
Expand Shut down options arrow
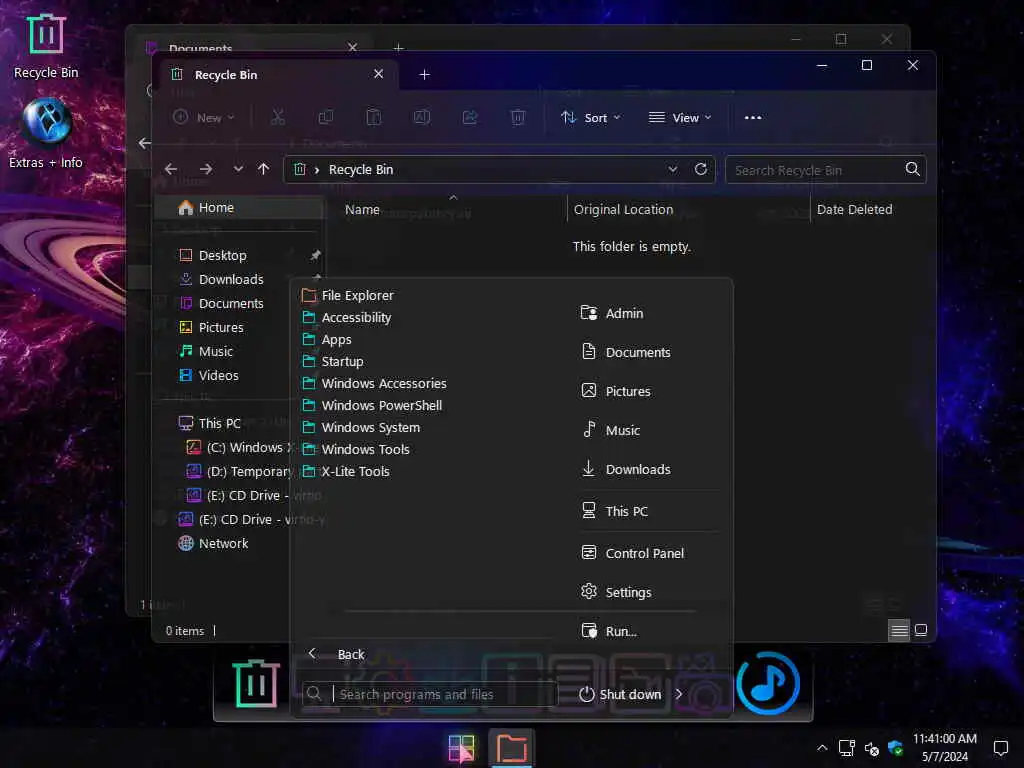679,694
